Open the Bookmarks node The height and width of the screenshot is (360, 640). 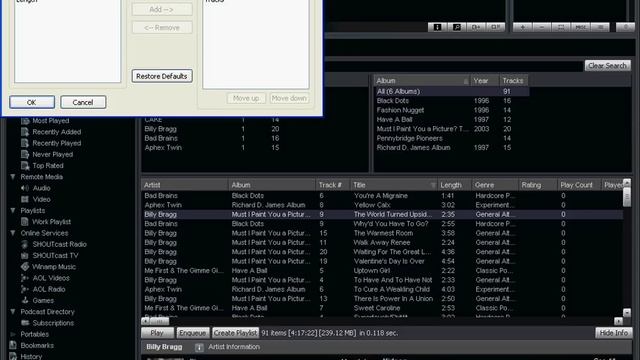[37, 345]
